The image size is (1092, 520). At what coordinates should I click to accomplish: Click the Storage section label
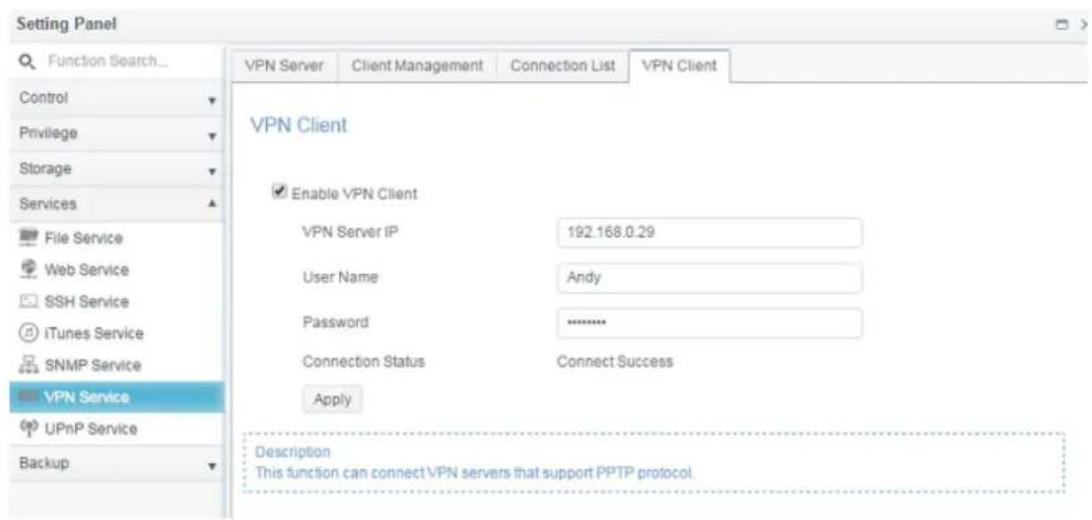coord(45,169)
